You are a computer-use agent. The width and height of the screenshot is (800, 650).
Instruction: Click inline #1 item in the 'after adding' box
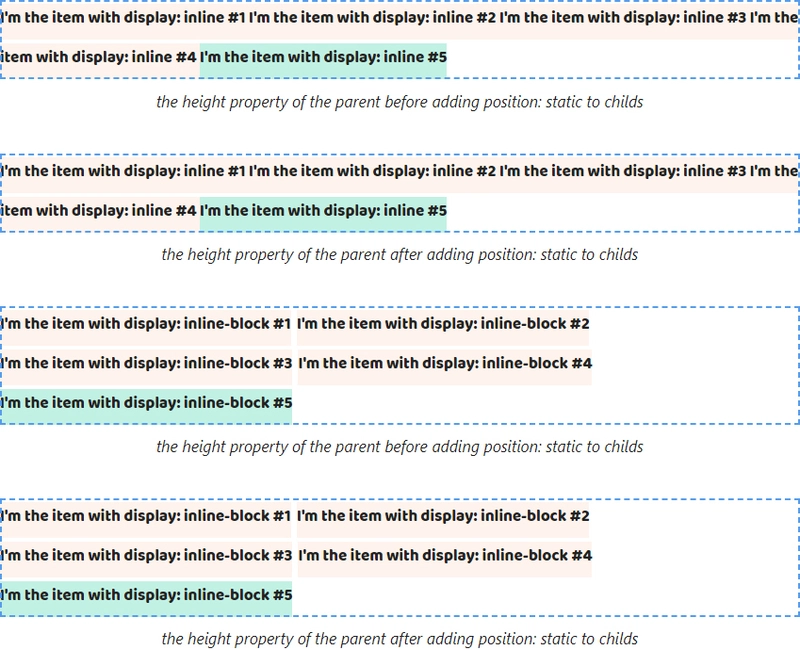123,171
